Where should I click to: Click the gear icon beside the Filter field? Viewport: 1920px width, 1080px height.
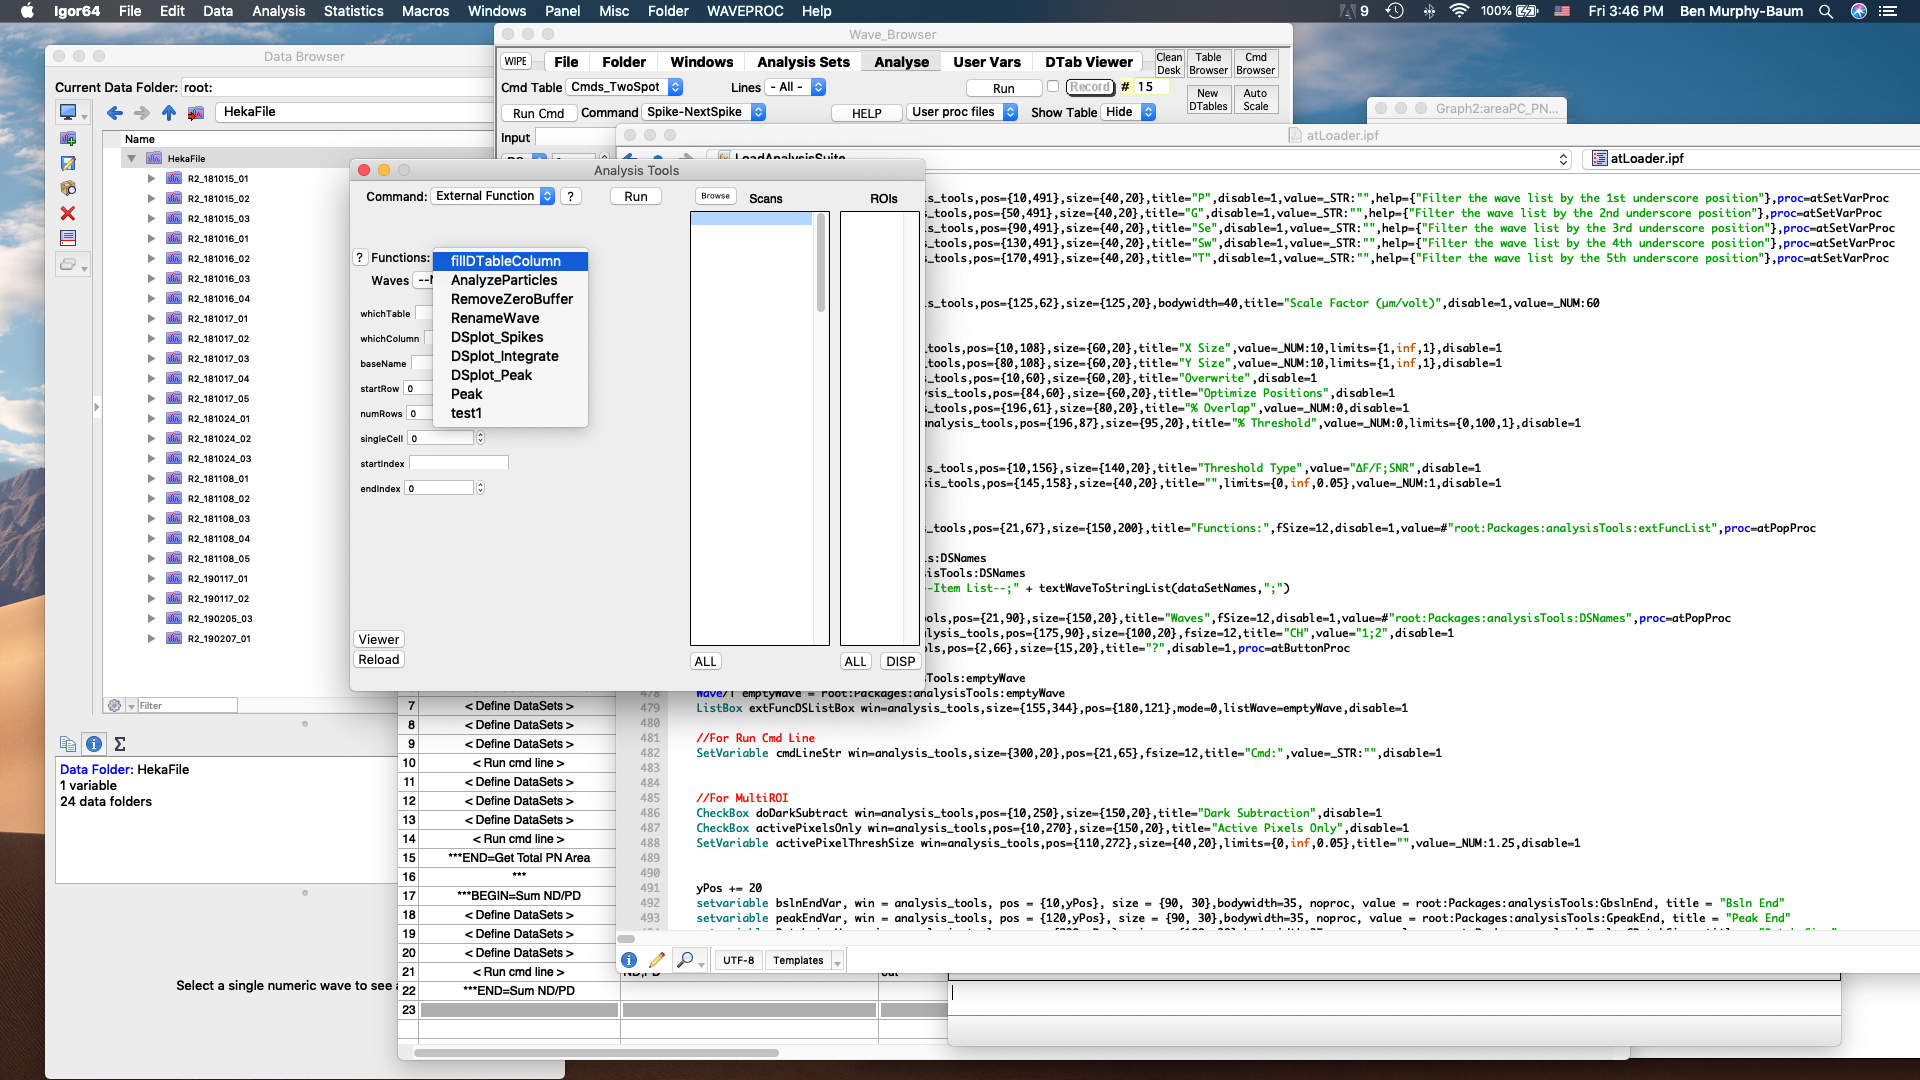point(115,705)
